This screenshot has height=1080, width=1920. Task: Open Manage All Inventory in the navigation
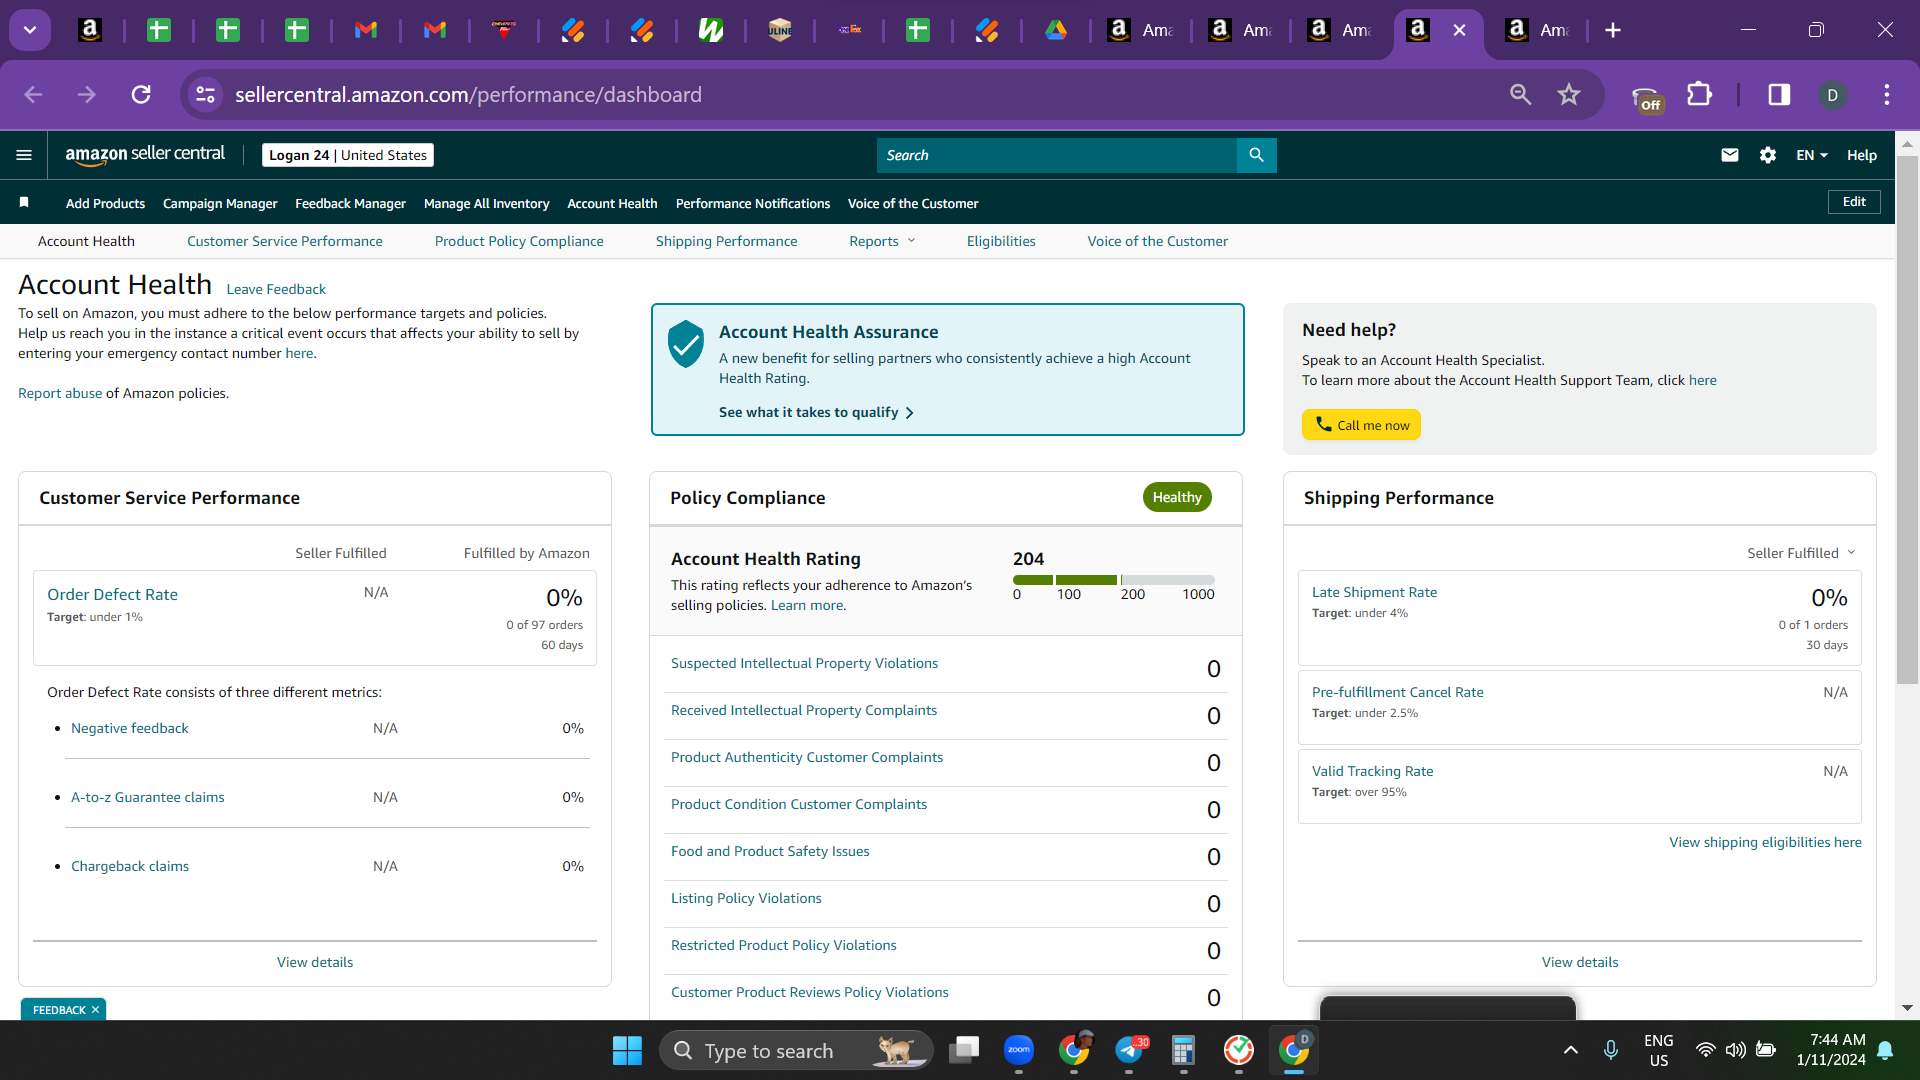pyautogui.click(x=487, y=203)
